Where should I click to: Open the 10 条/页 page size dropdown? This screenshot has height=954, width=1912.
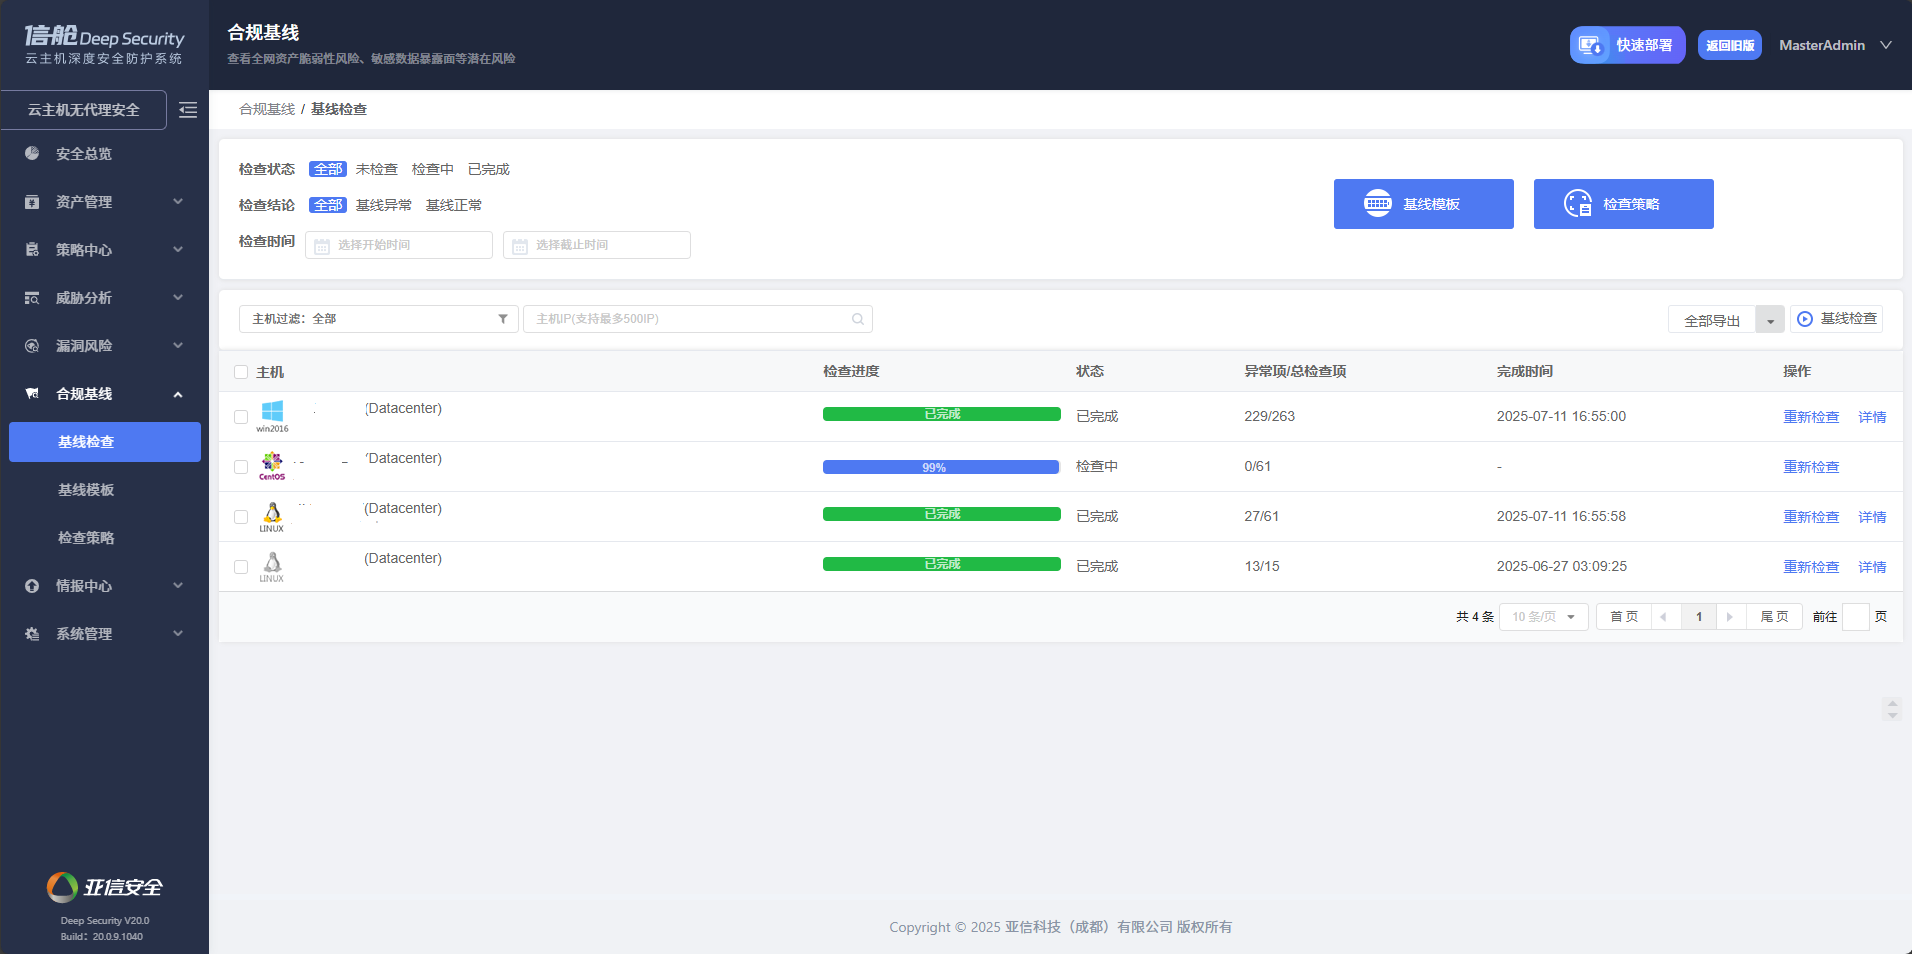(1543, 617)
